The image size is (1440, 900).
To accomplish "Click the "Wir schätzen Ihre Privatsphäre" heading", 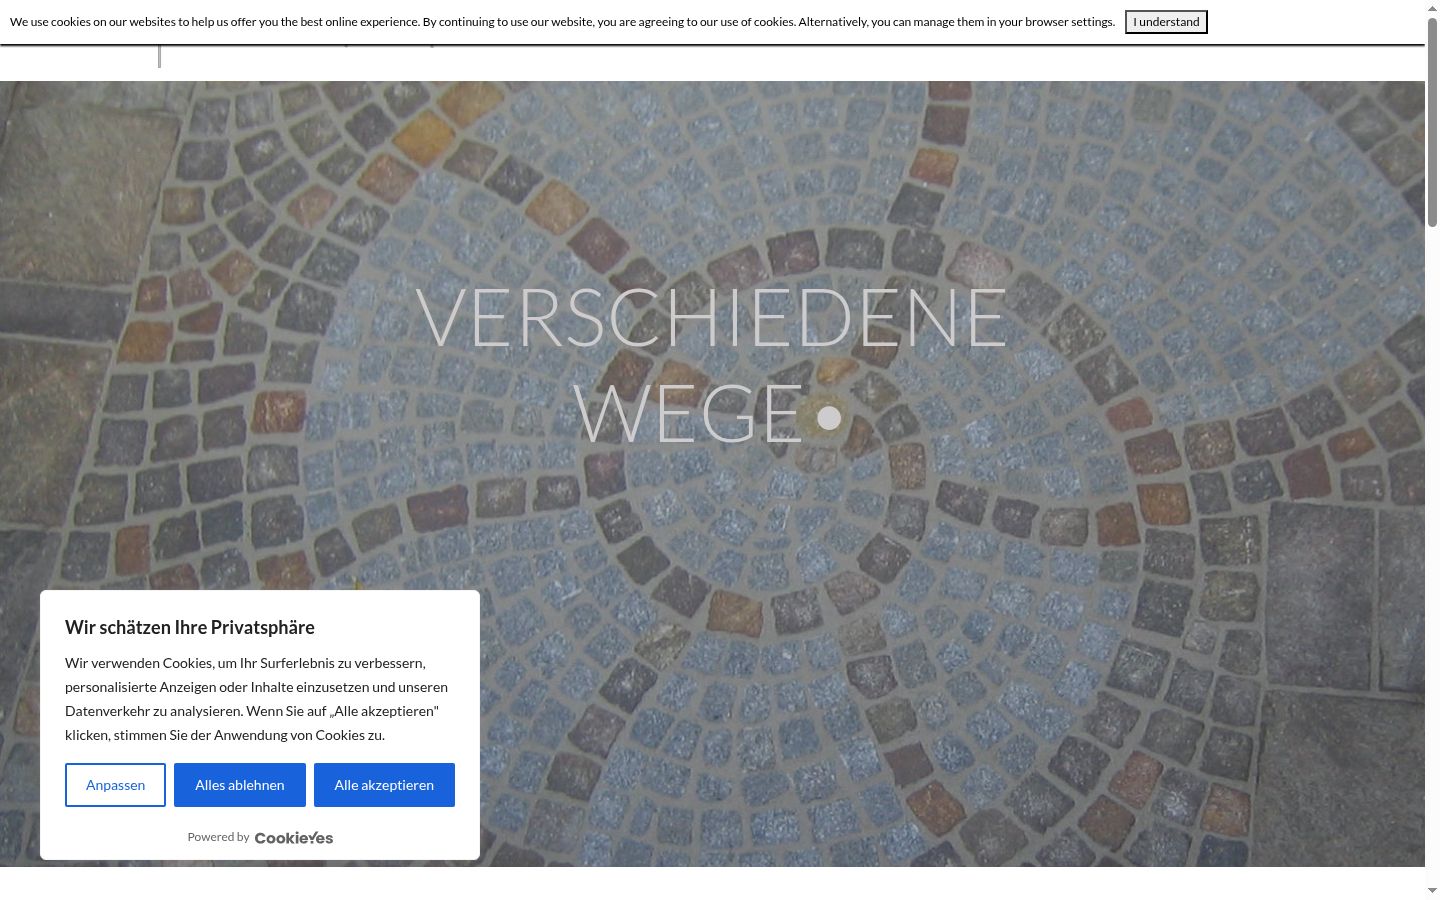I will (190, 627).
